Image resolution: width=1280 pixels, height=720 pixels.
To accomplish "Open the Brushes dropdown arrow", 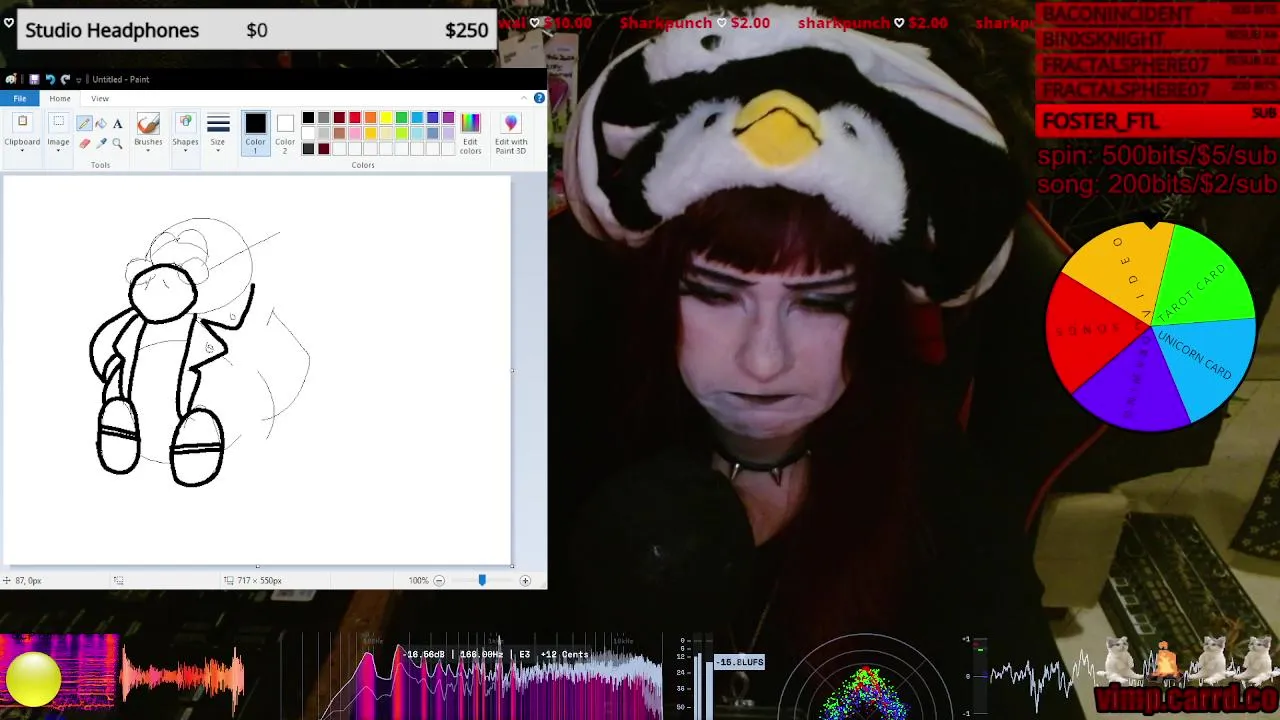I will tap(148, 151).
